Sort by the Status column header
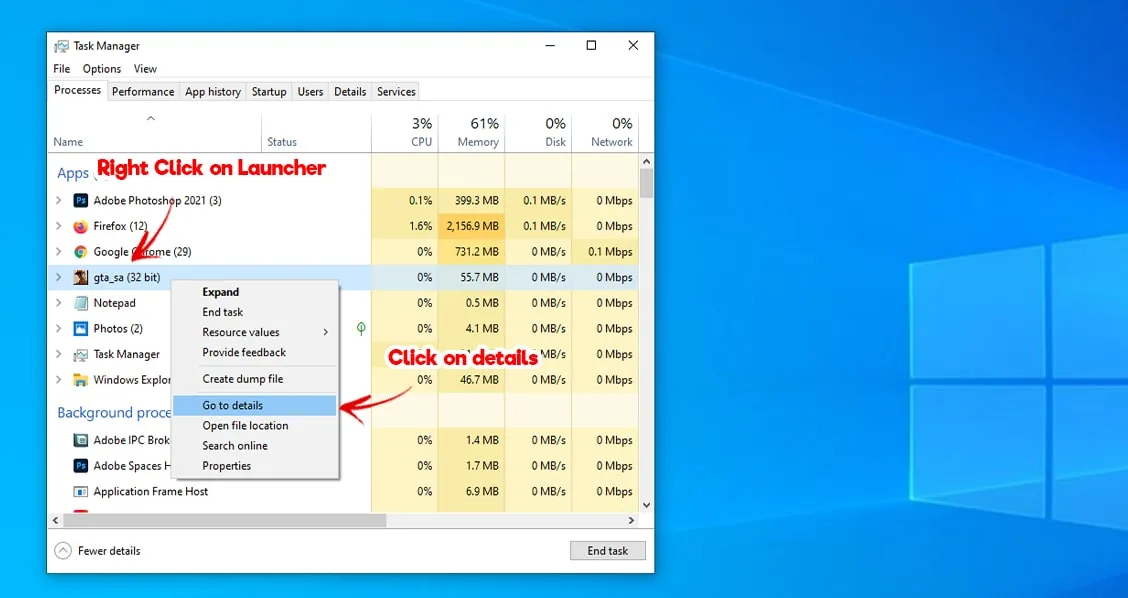This screenshot has height=598, width=1128. click(x=316, y=133)
